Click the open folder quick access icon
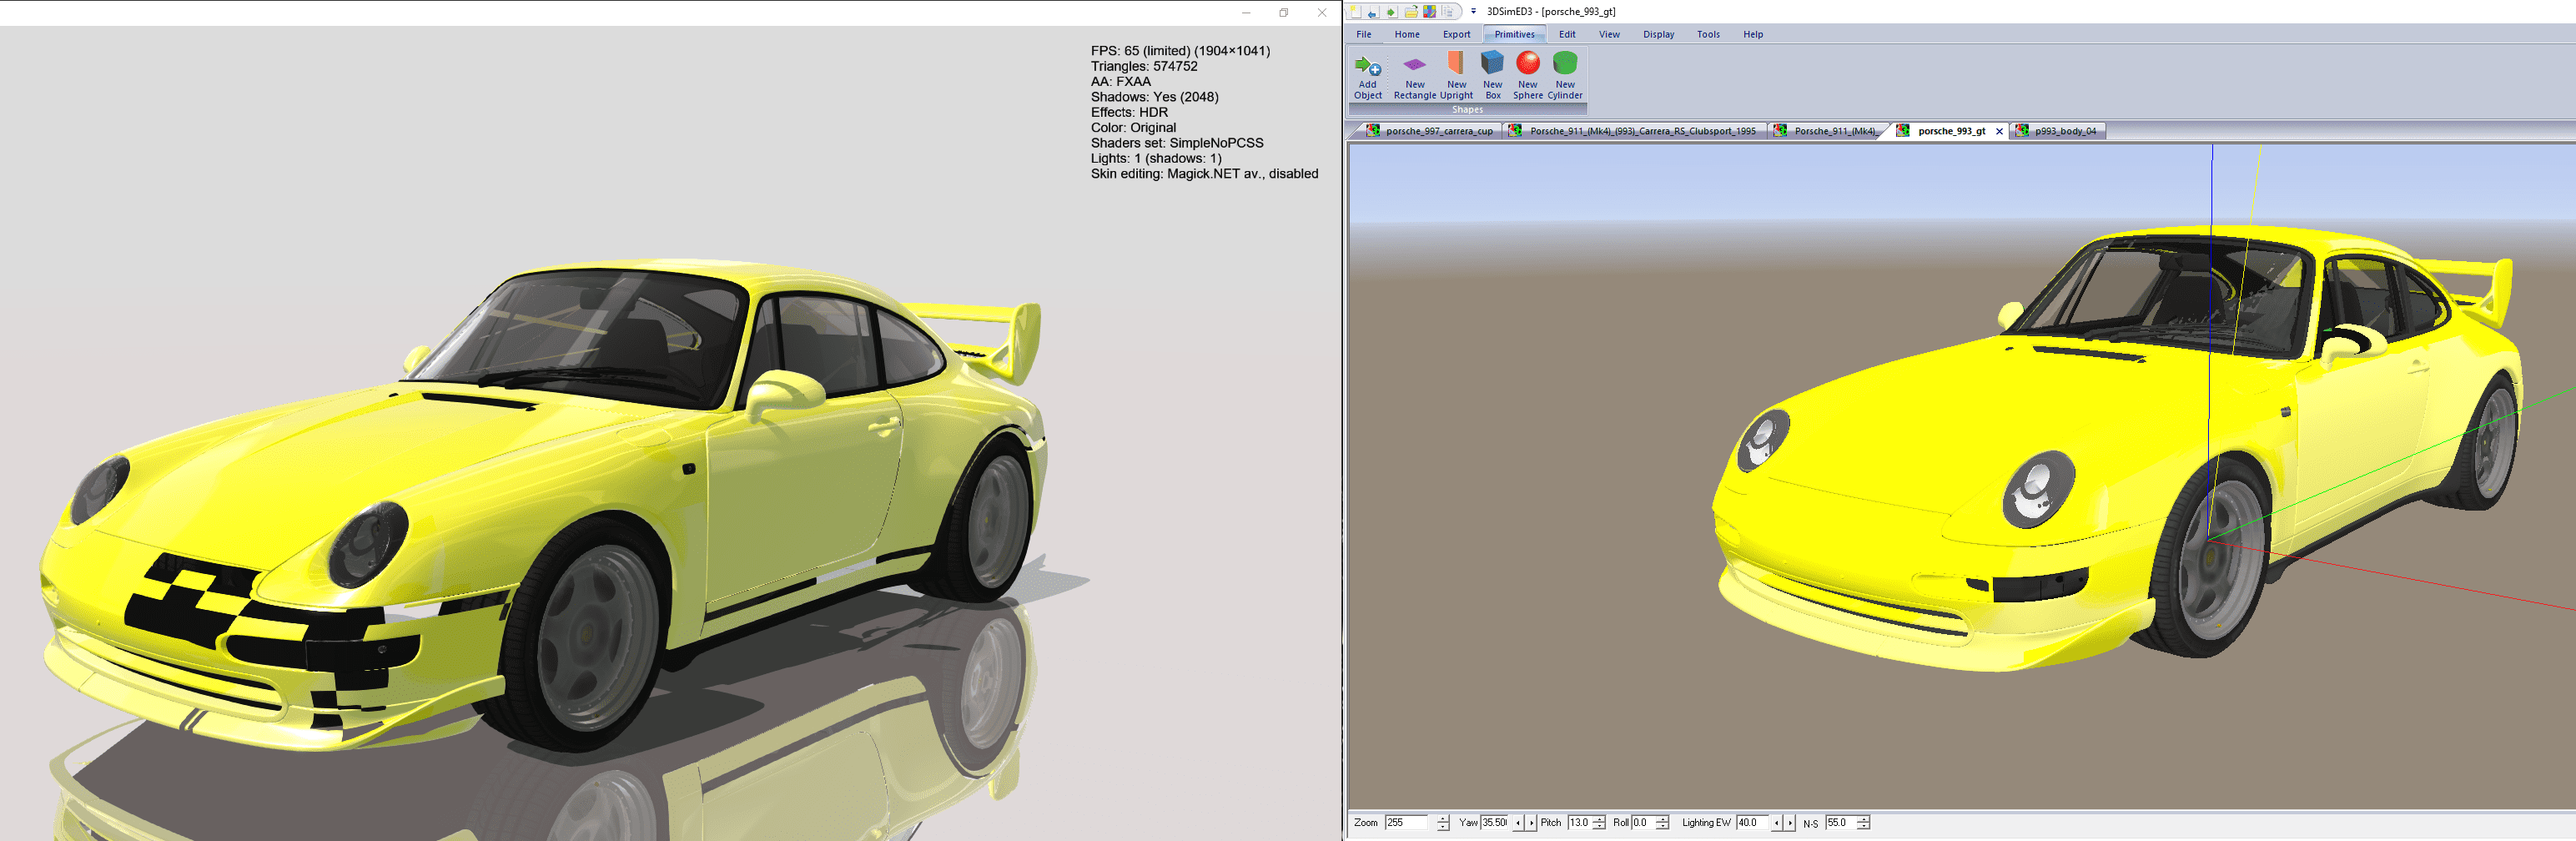Viewport: 2576px width, 841px height. (1410, 12)
